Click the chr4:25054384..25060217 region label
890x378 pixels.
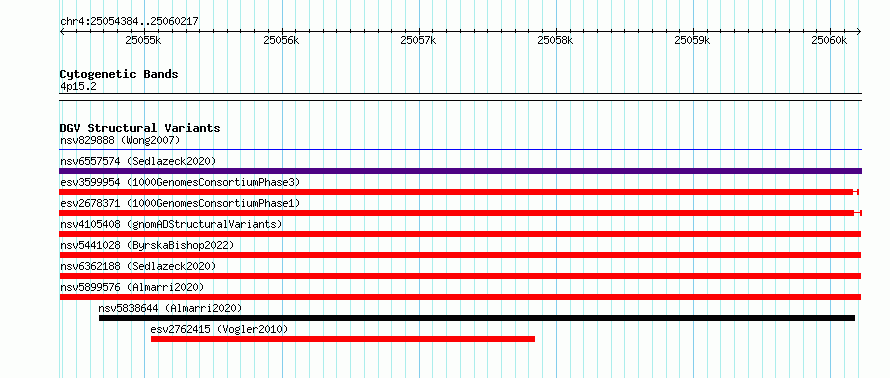pos(129,22)
